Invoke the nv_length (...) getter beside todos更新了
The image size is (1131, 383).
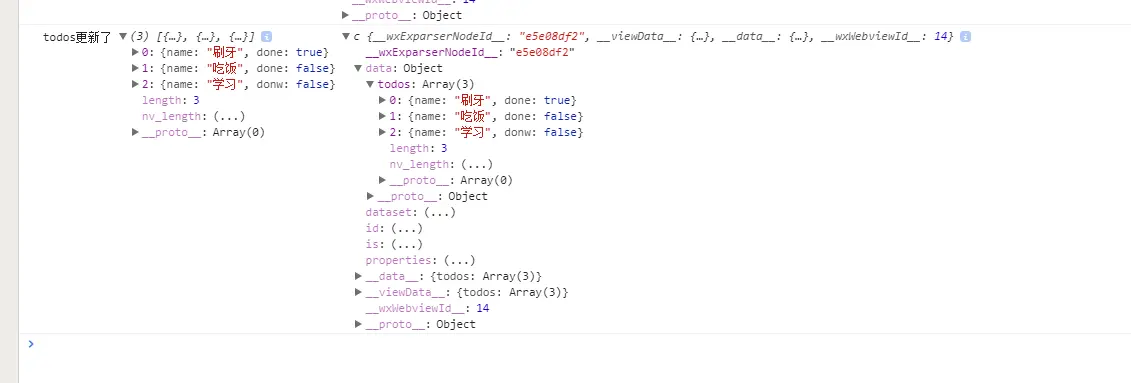229,116
